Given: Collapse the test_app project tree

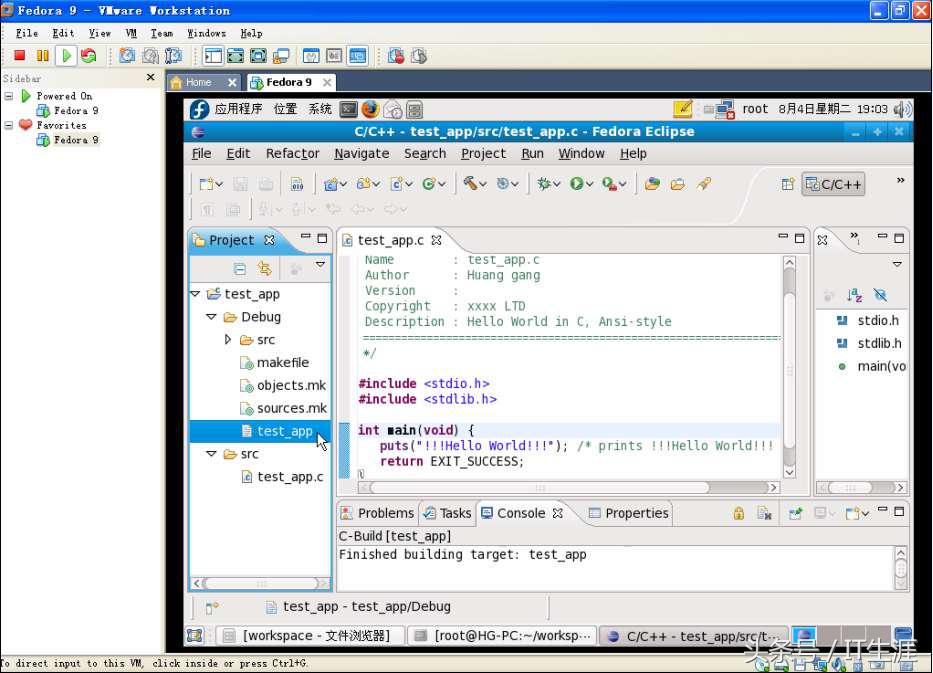Looking at the screenshot, I should coord(196,293).
